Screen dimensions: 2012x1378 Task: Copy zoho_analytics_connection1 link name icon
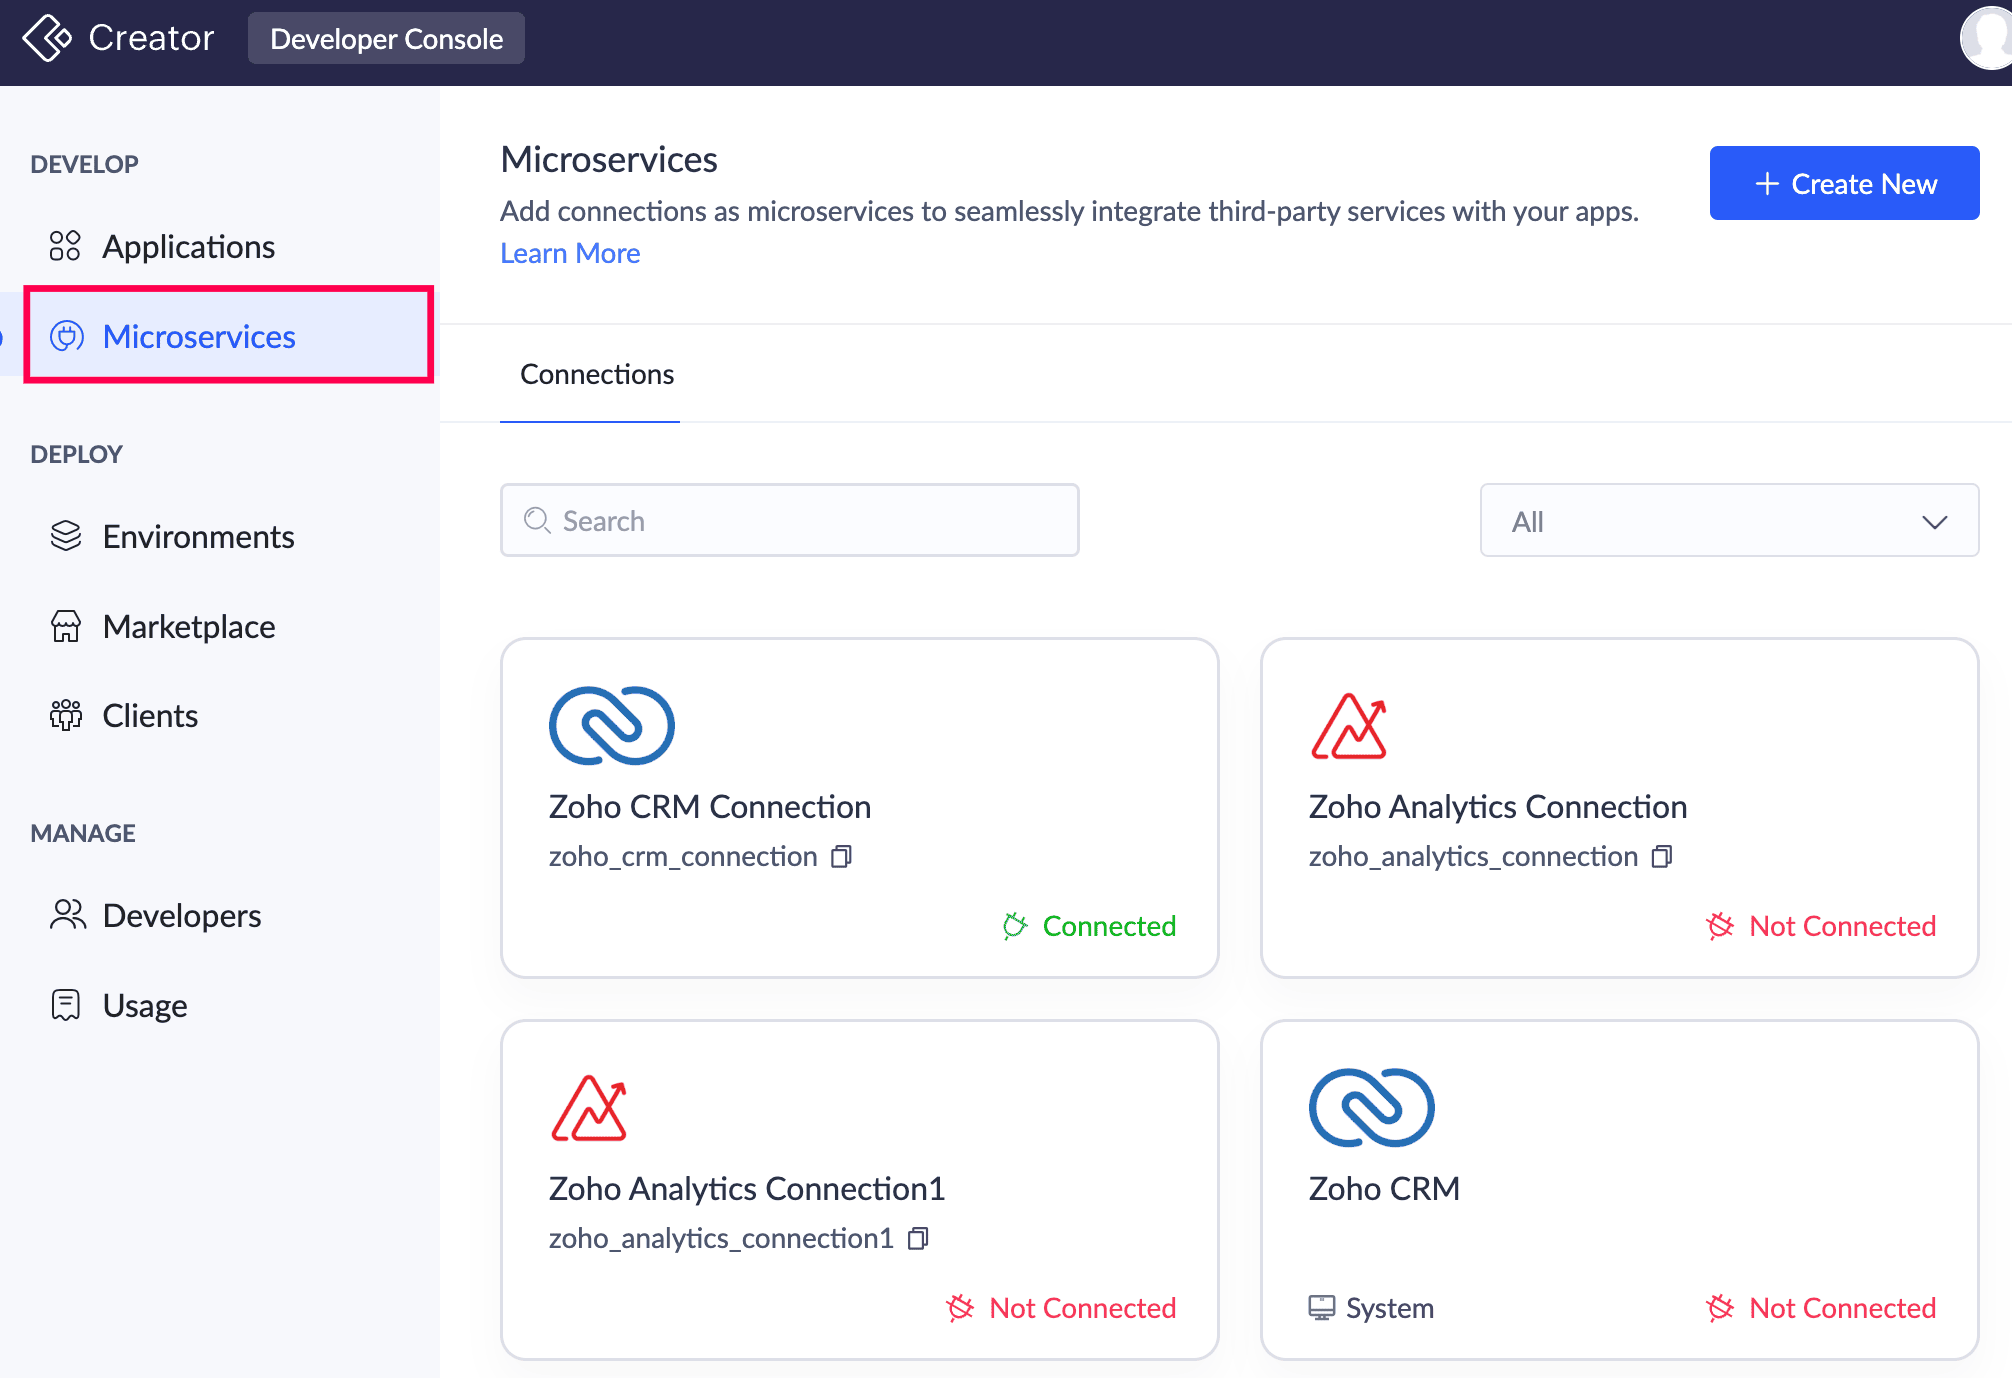coord(918,1239)
